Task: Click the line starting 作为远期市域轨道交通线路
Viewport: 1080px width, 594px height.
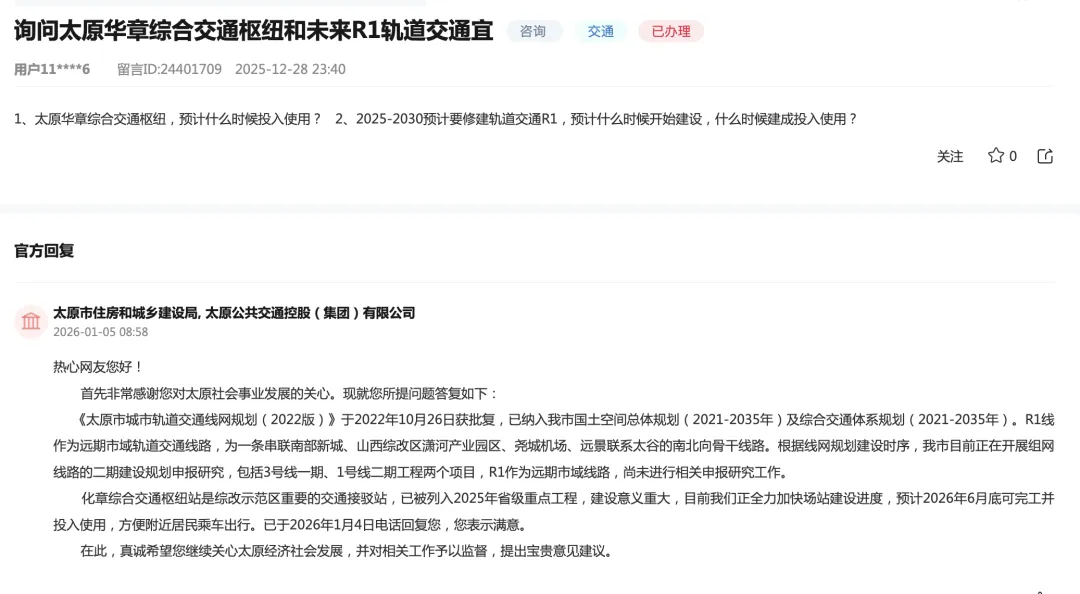Action: [x=554, y=446]
